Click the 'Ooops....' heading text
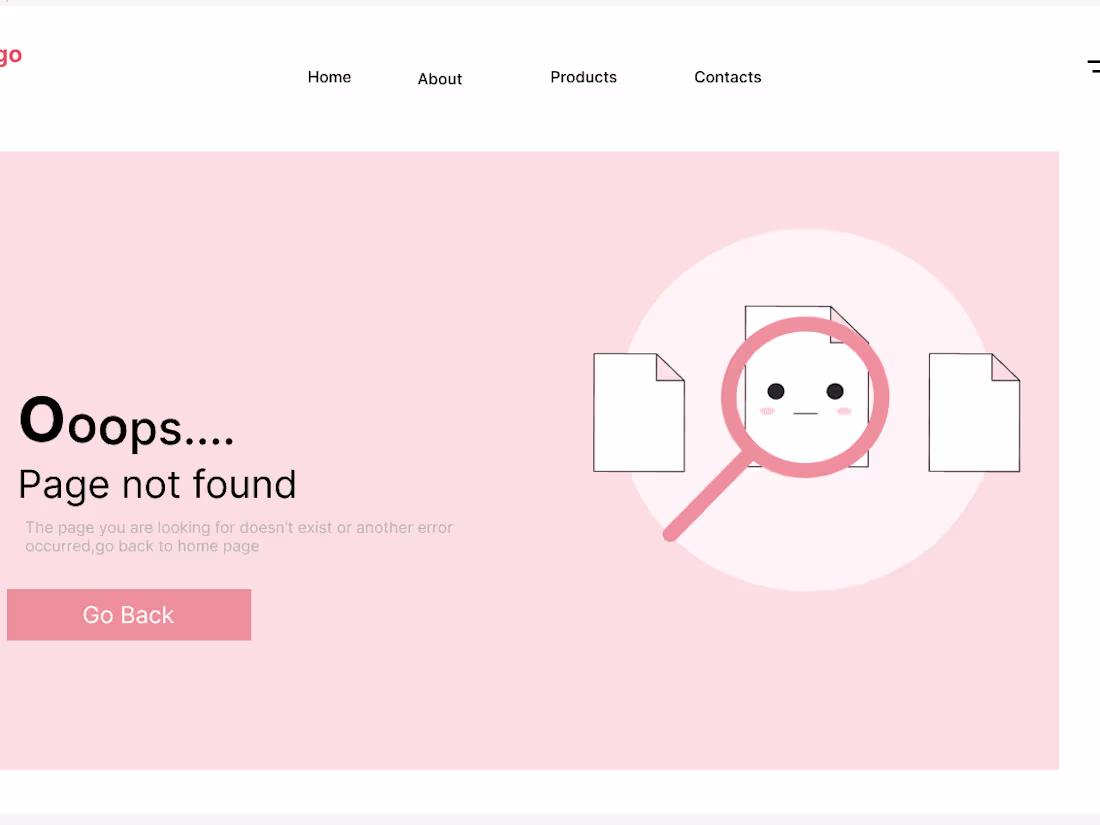 126,425
